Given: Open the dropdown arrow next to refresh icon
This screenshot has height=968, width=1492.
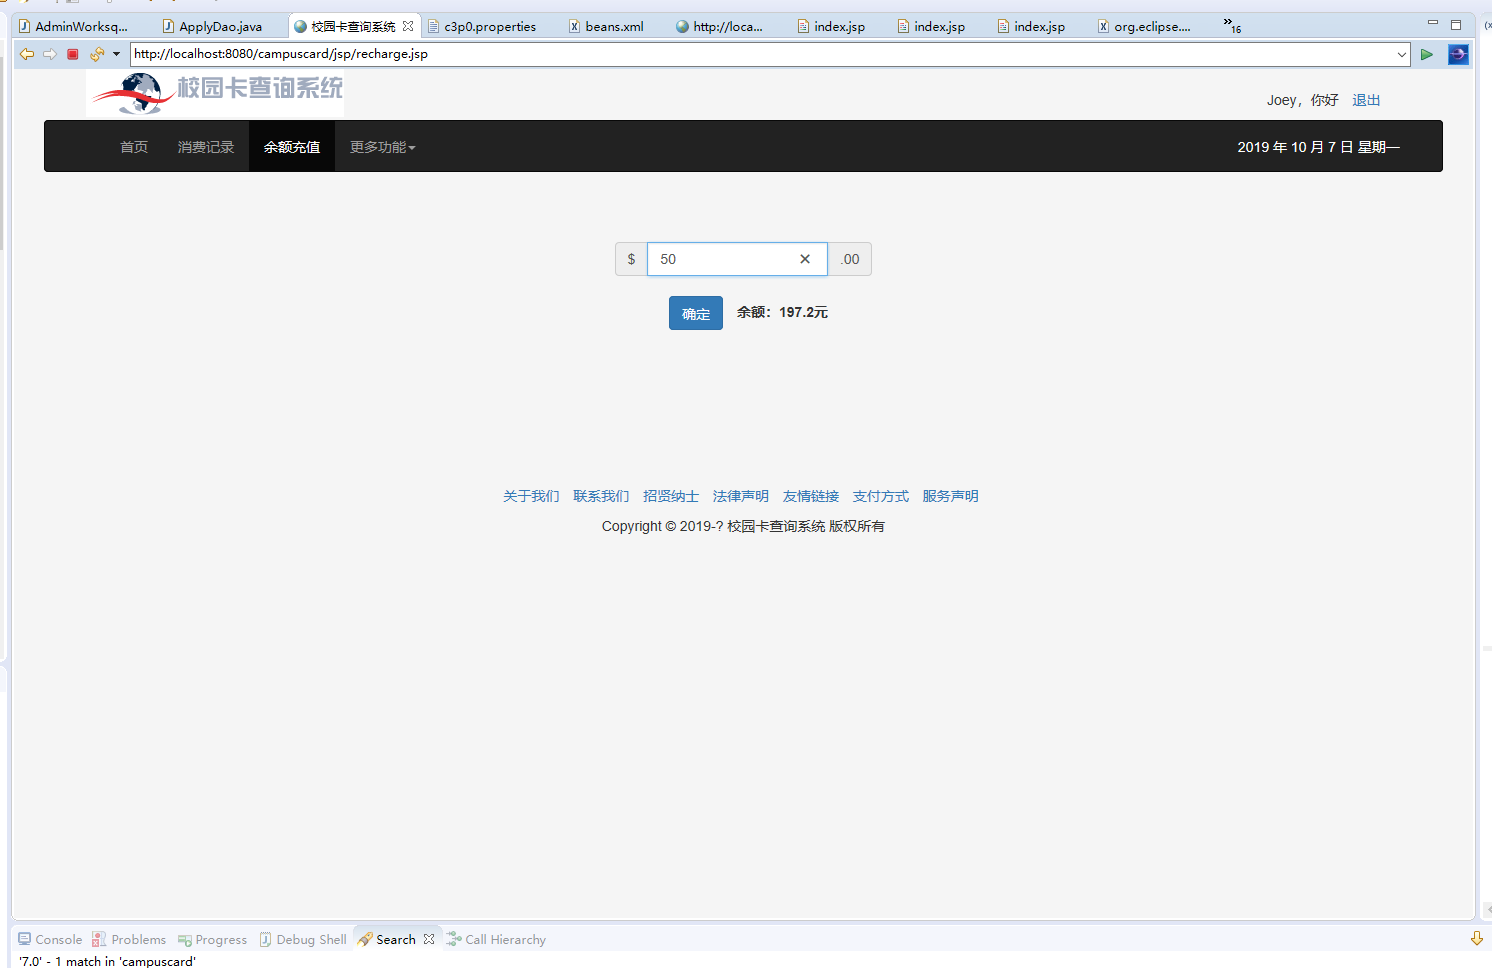Looking at the screenshot, I should pos(116,54).
